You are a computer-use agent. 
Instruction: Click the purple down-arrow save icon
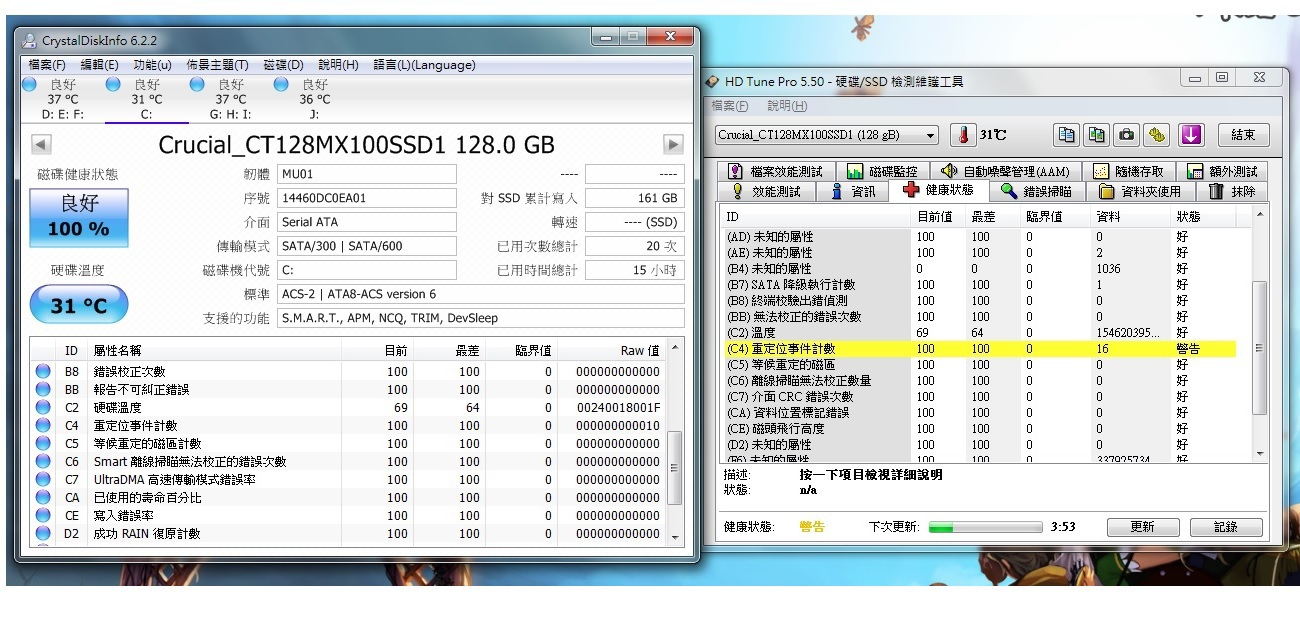tap(1190, 135)
